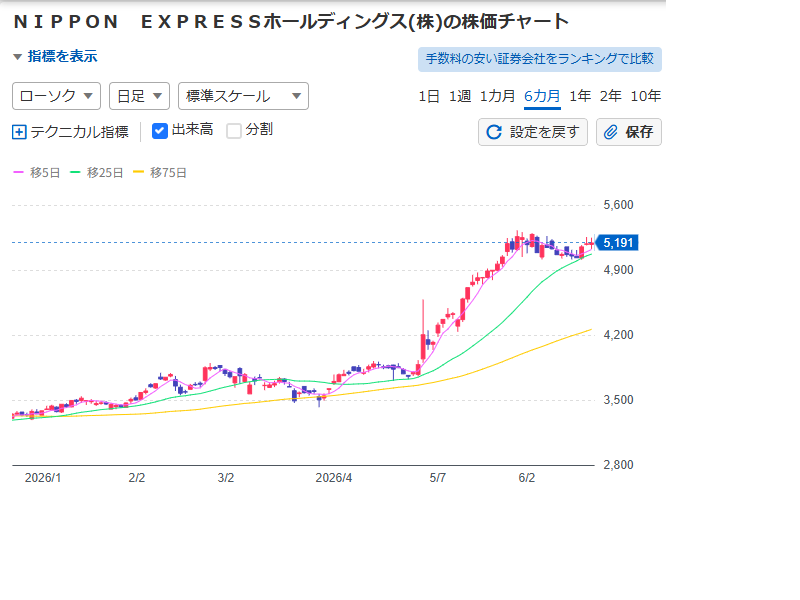800x600 pixels.
Task: Open the 日足 interval dropdown
Action: pos(139,96)
